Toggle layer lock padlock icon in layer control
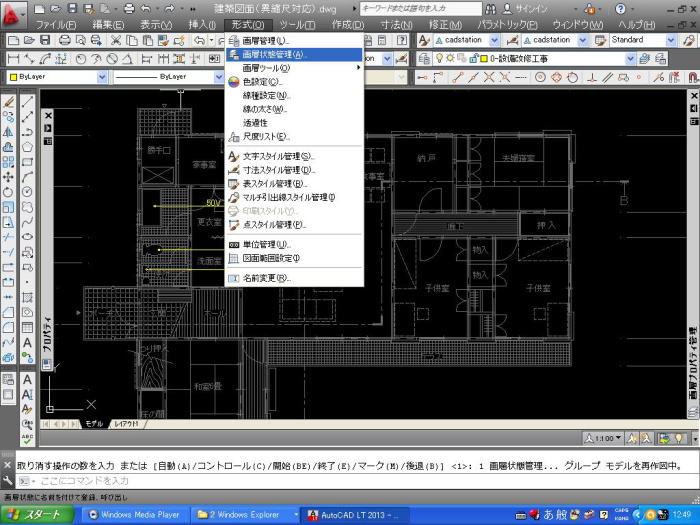Image resolution: width=700 pixels, height=525 pixels. [x=474, y=58]
